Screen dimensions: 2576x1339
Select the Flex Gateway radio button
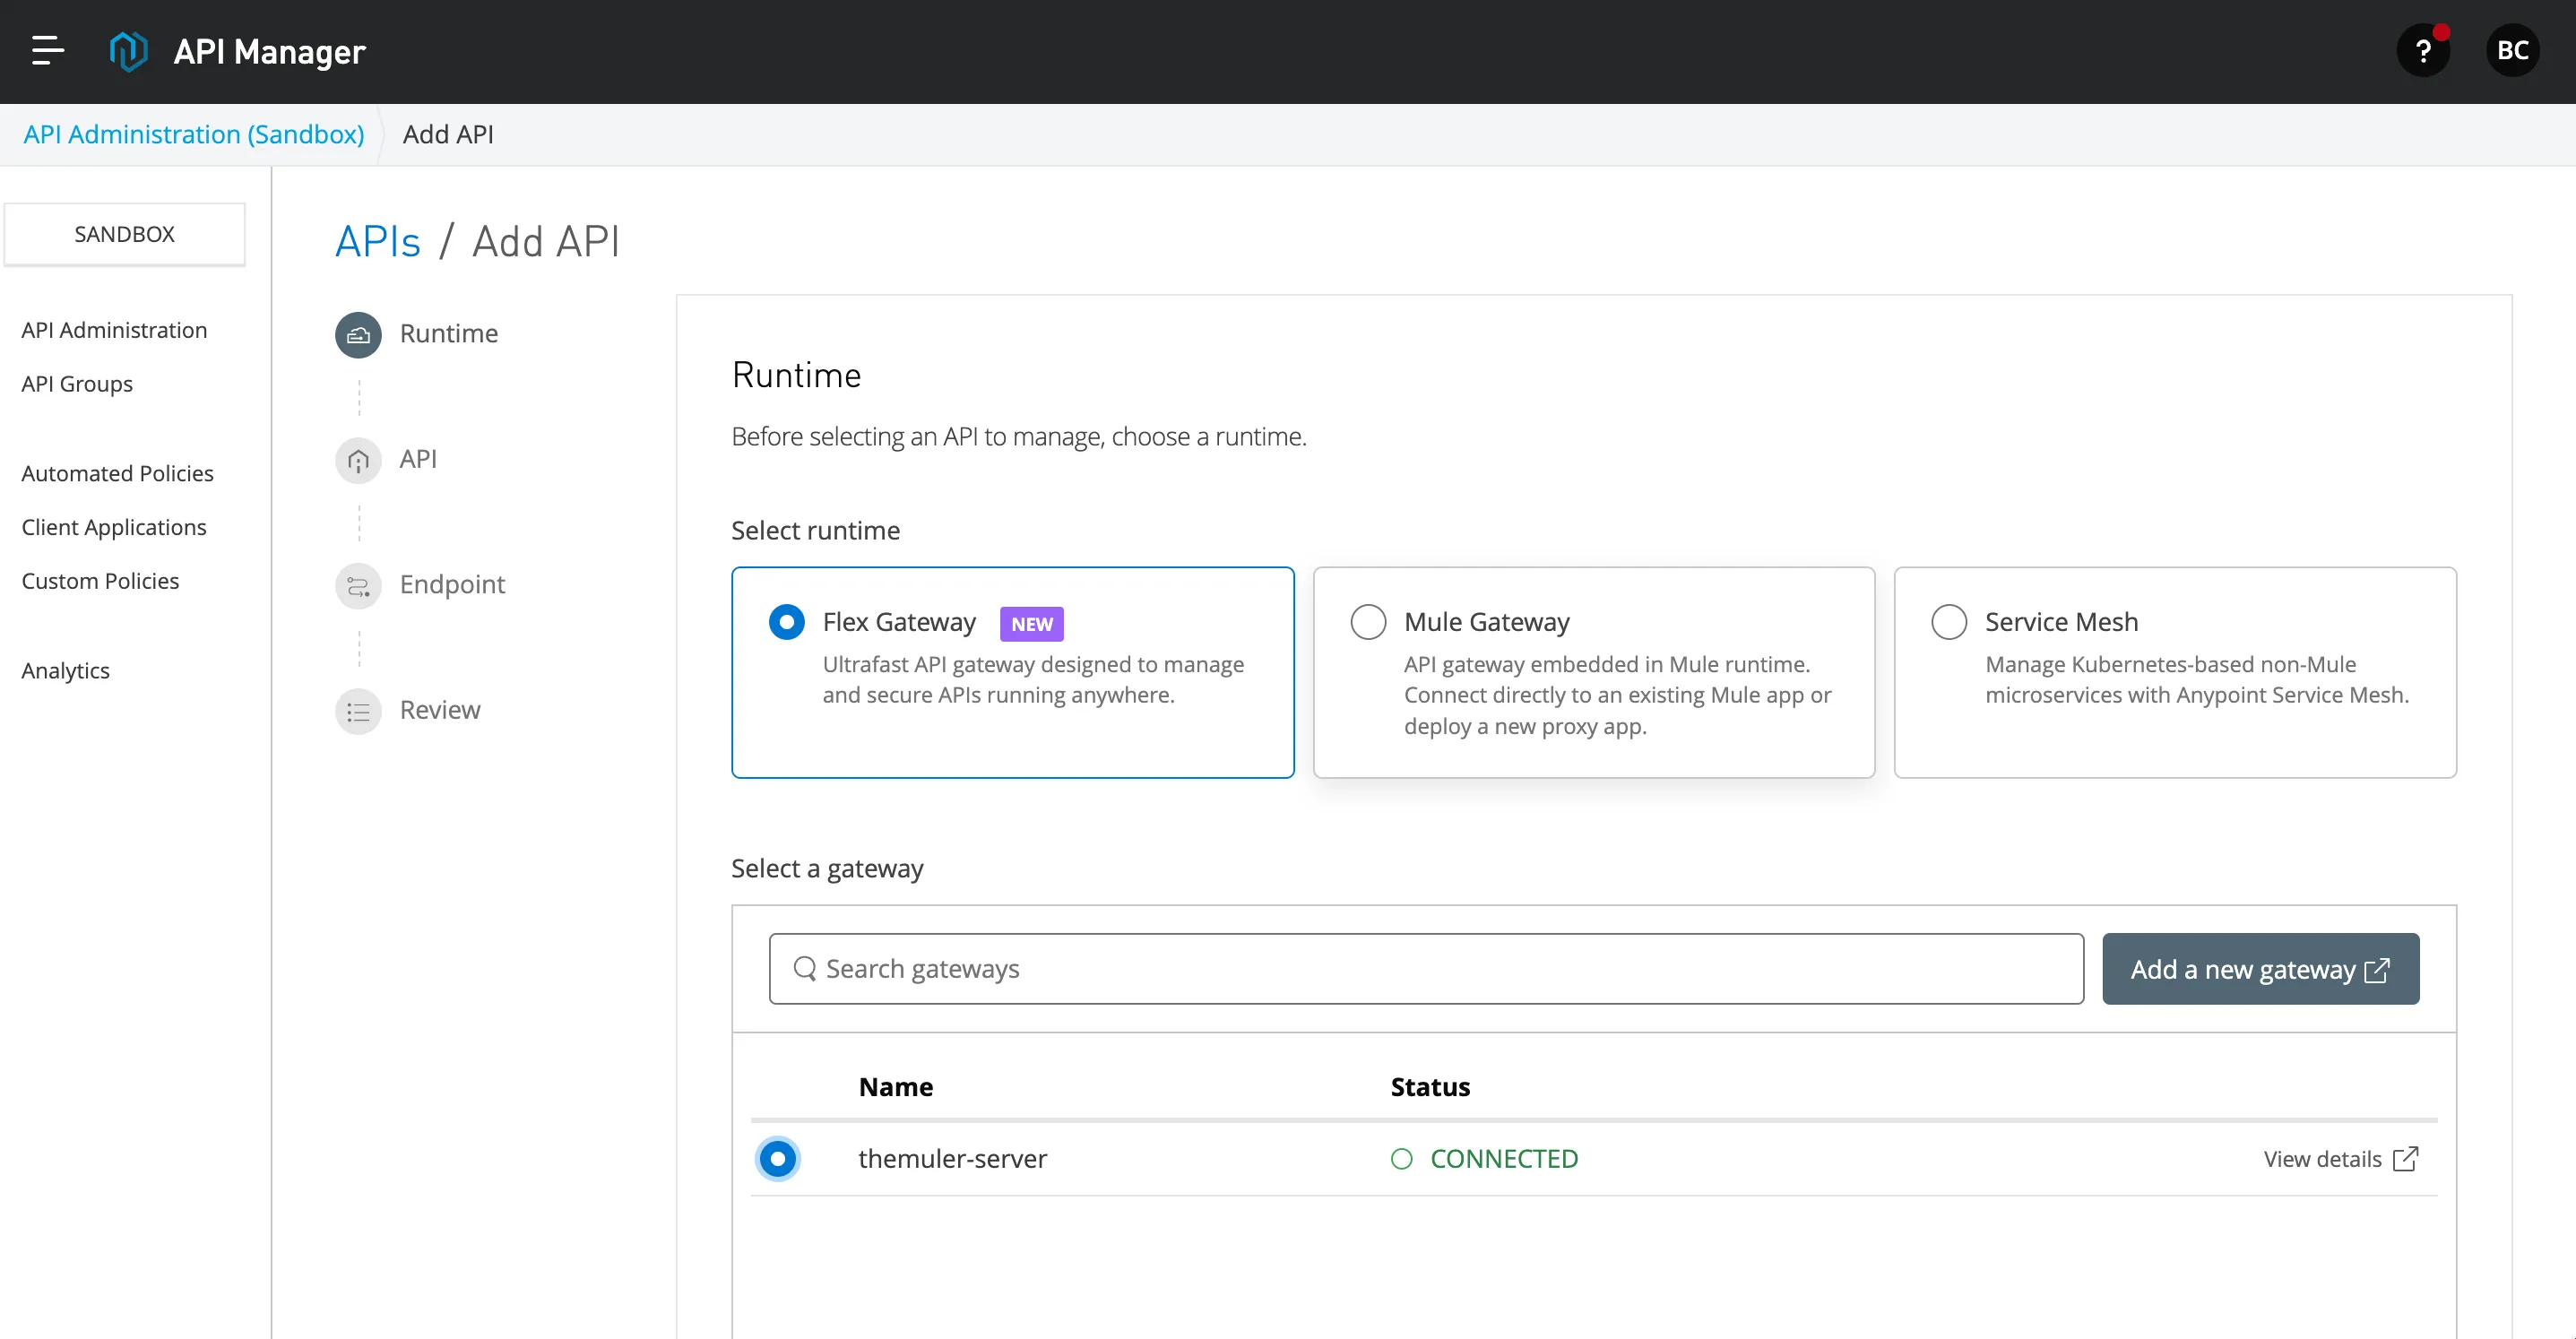(786, 622)
